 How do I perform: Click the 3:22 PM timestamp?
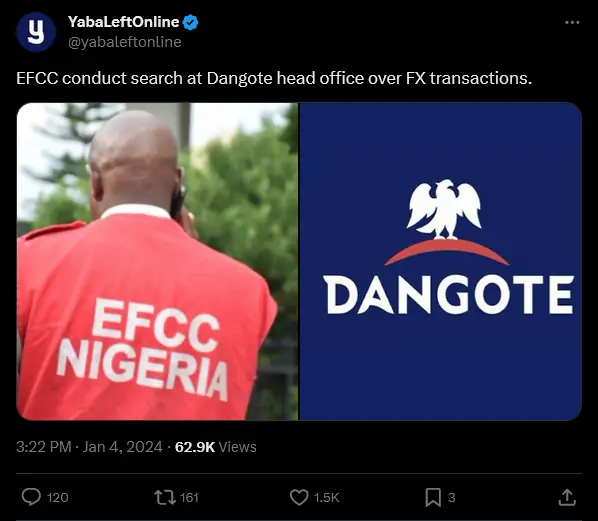44,447
